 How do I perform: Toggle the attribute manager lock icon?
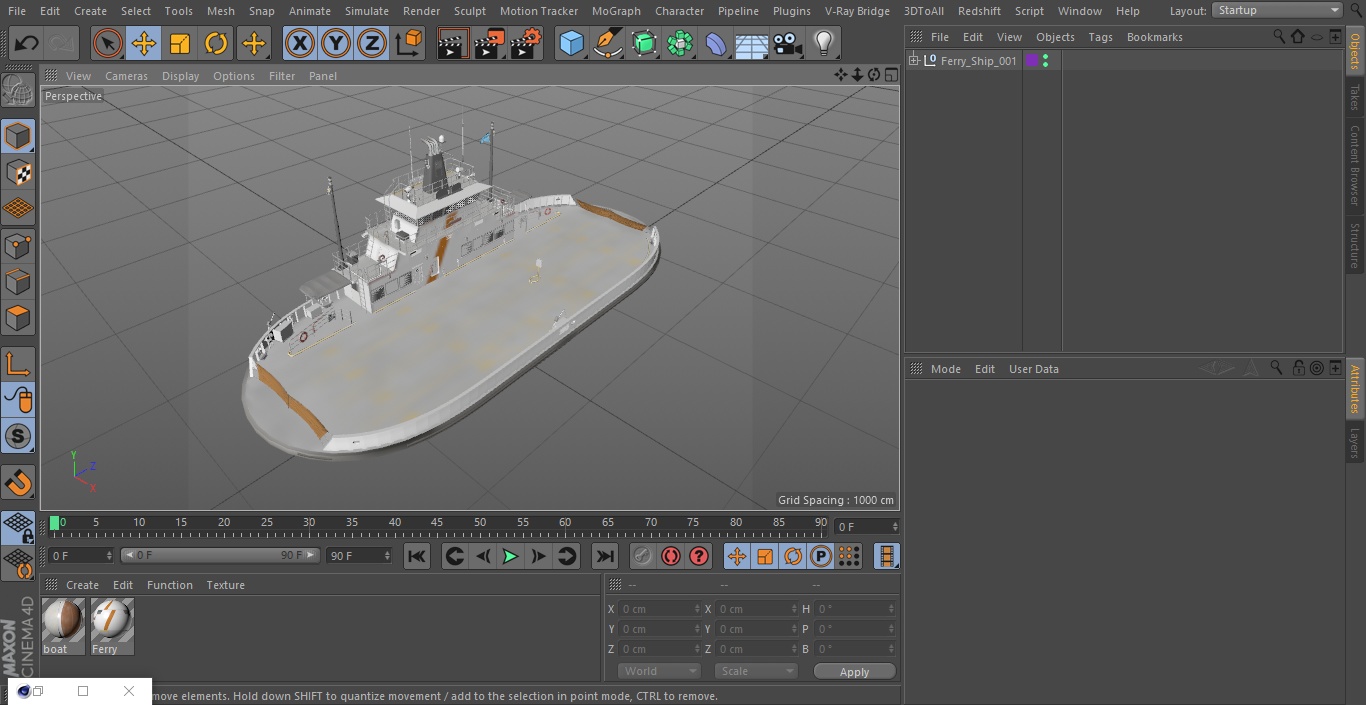[1298, 368]
